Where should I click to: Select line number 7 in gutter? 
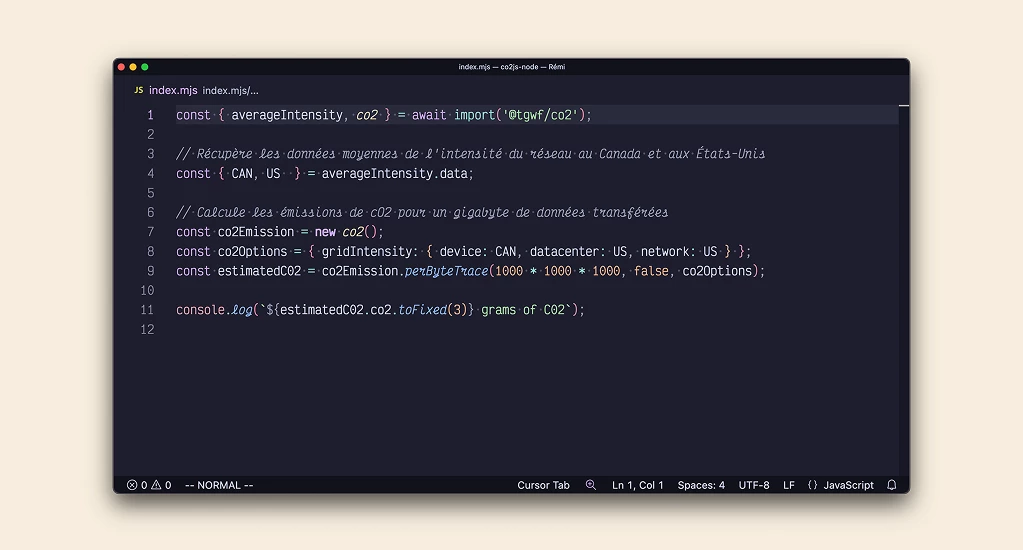150,232
